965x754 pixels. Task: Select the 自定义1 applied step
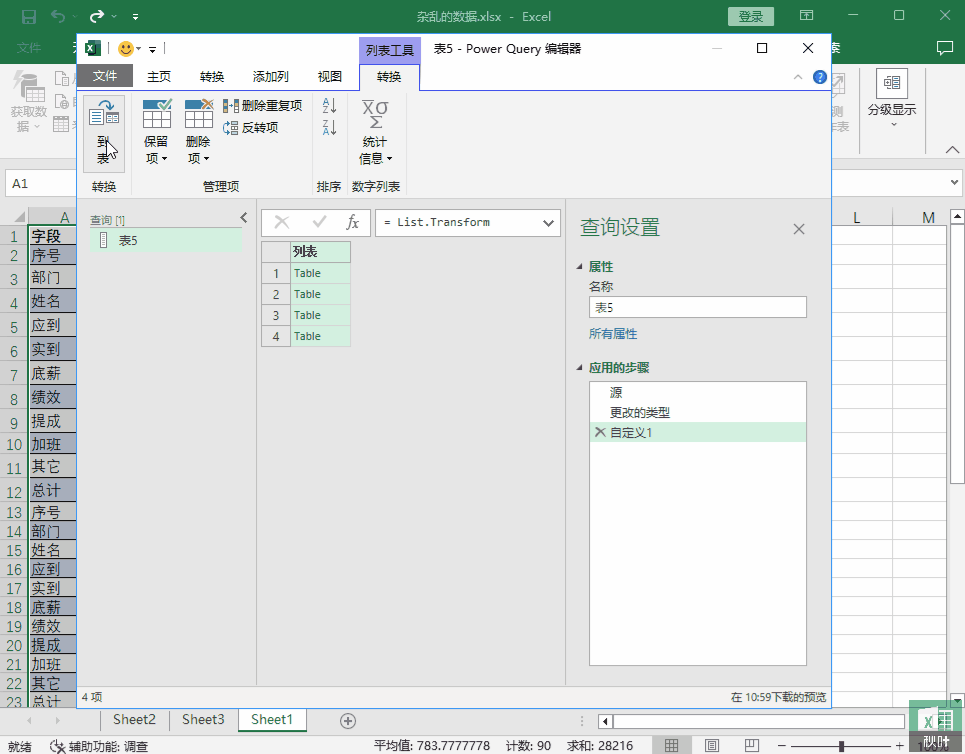coord(697,432)
